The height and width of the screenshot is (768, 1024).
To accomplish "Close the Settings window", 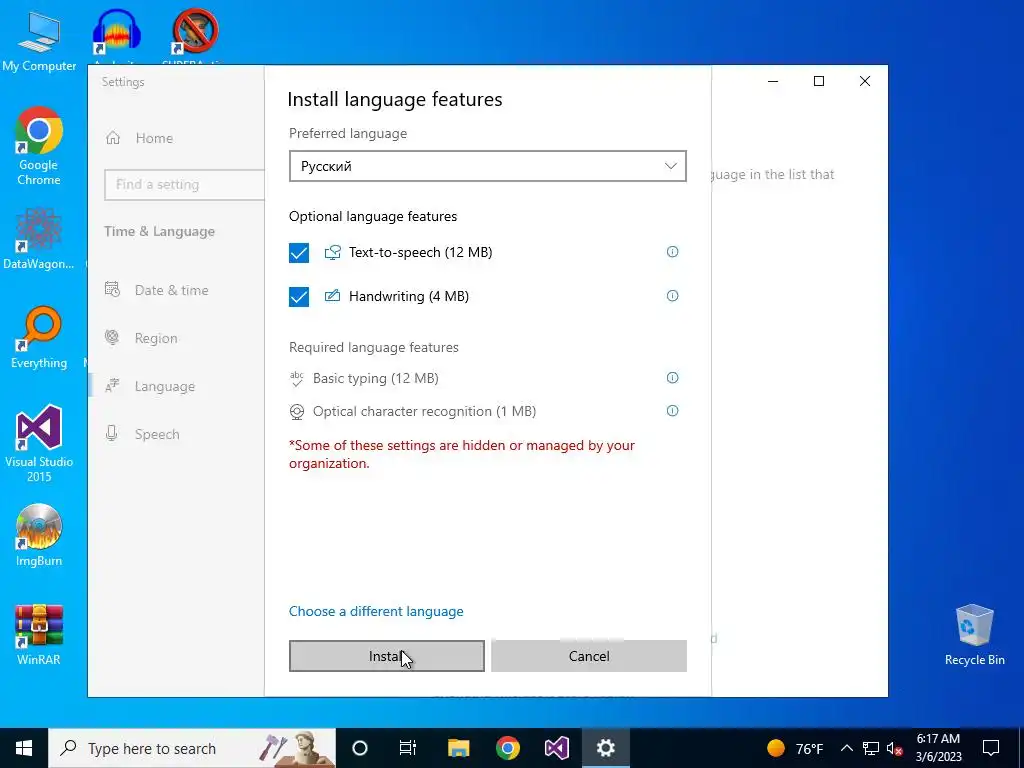I will coord(865,81).
